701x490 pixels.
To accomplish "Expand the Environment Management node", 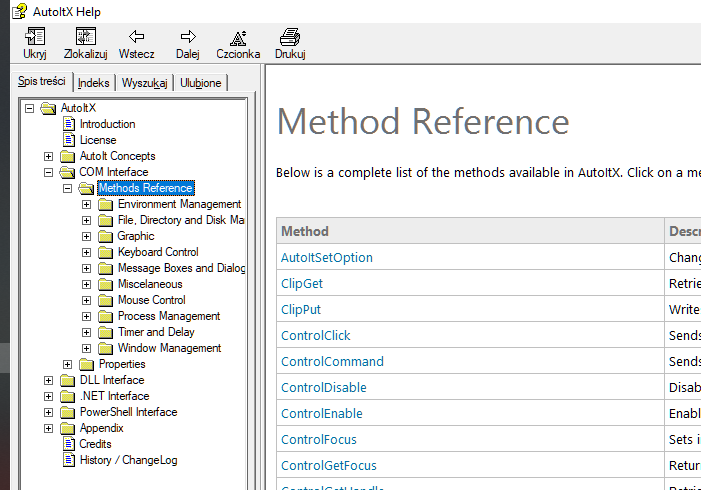I will (86, 204).
